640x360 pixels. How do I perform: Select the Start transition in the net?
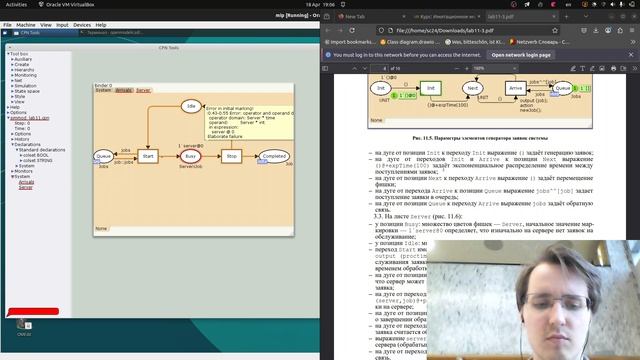pyautogui.click(x=148, y=156)
